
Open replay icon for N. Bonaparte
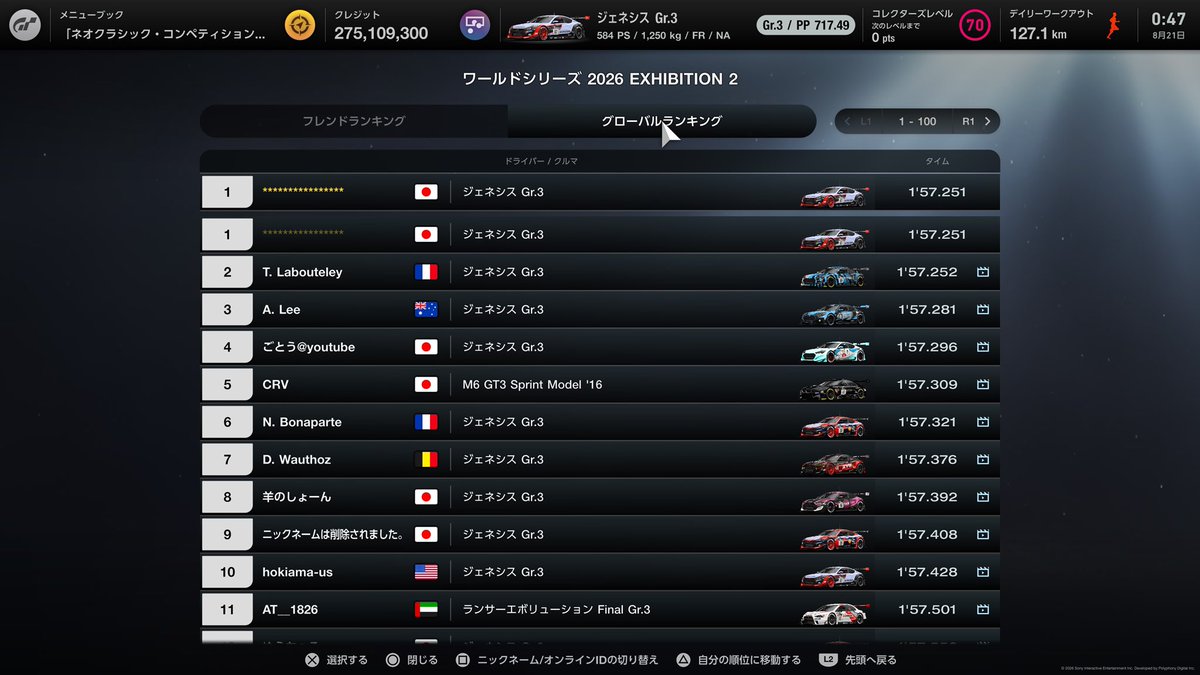pos(983,422)
